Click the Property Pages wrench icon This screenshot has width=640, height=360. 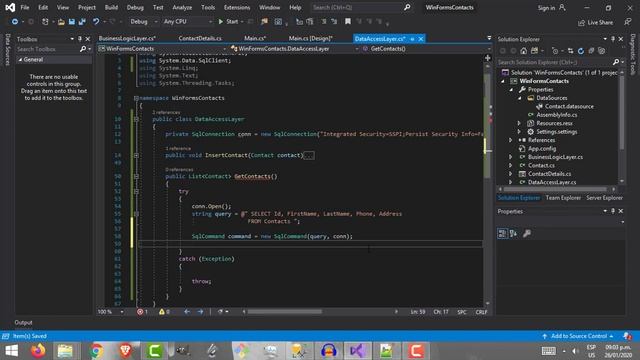point(527,233)
